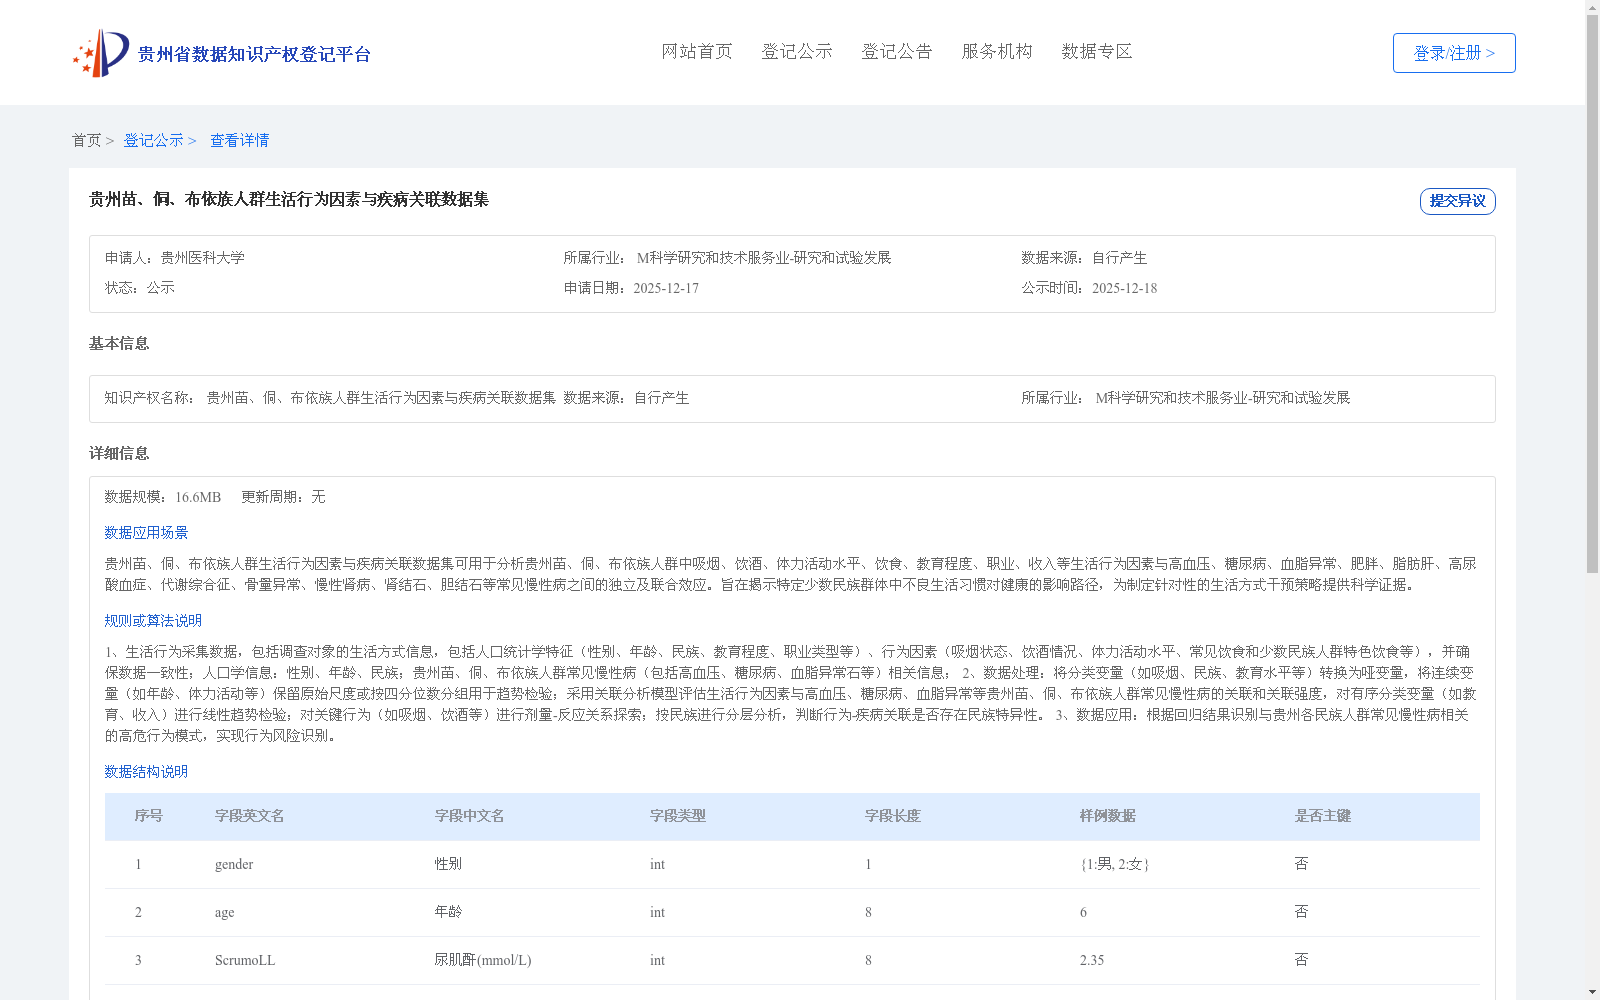The image size is (1600, 1000).
Task: Click the 否 cell in the ScrumoLL row
Action: click(x=1301, y=960)
